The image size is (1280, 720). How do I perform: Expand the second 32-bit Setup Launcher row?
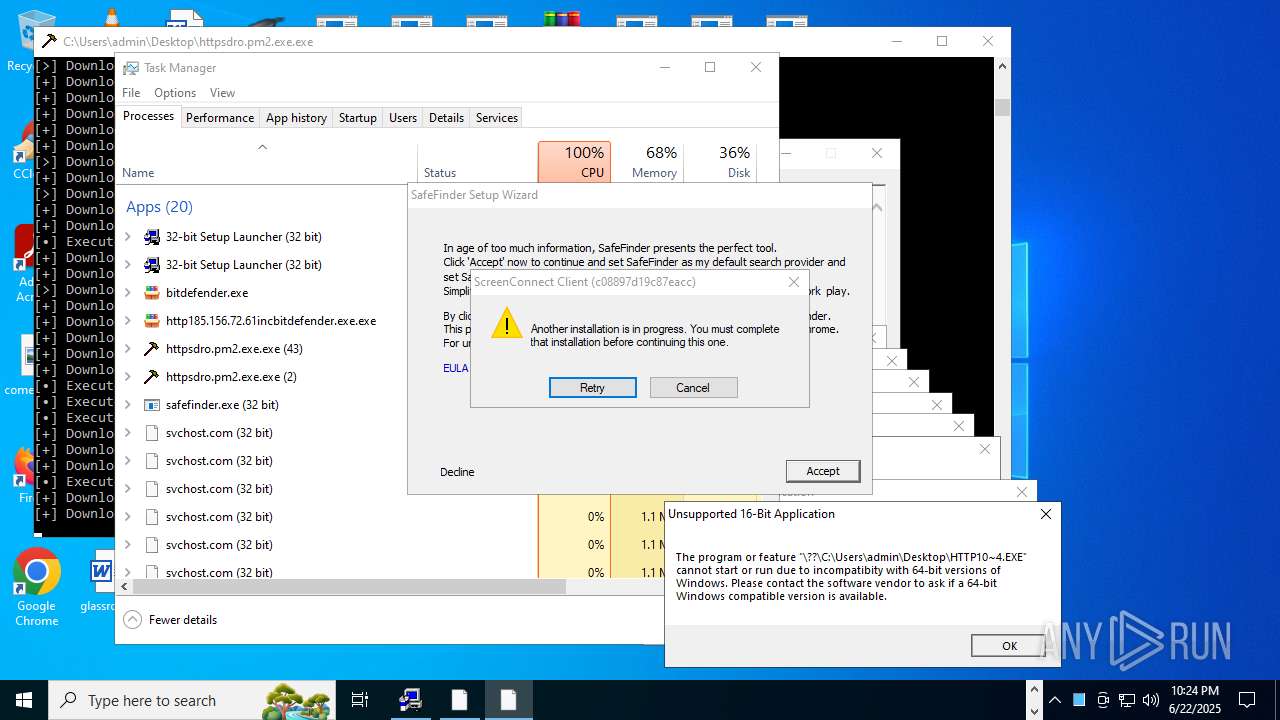[x=127, y=265]
